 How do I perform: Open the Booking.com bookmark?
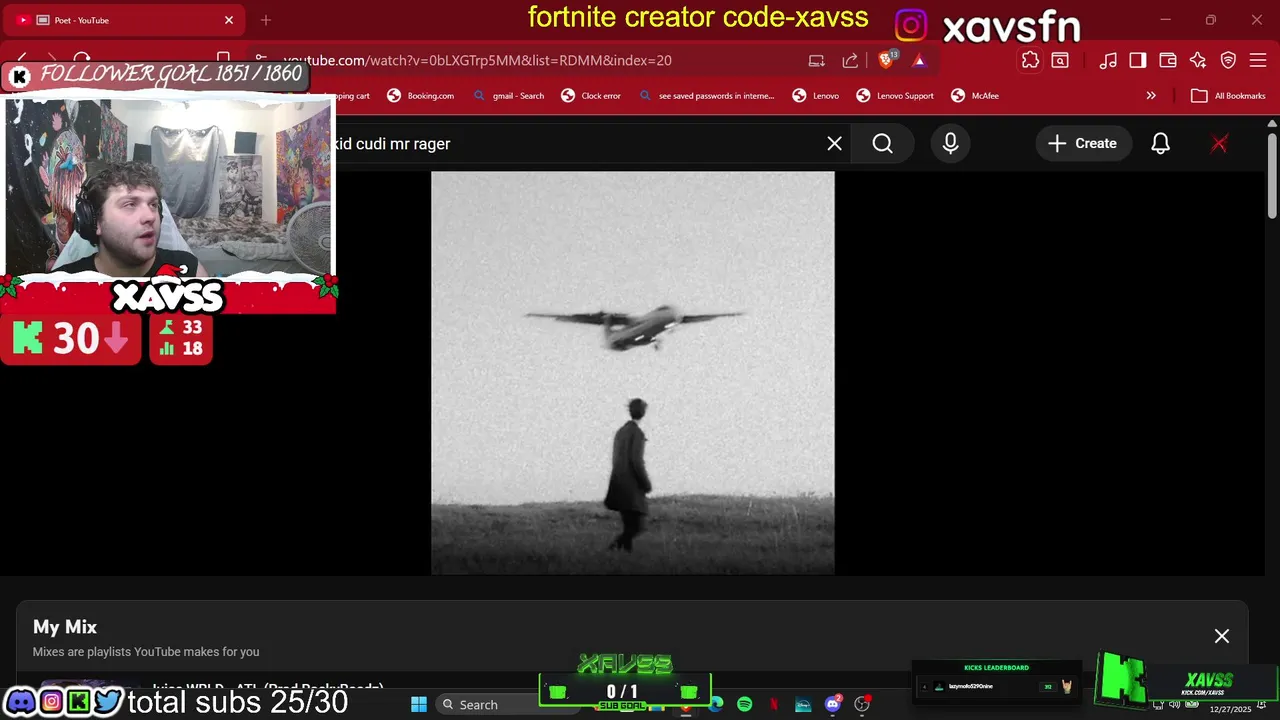point(421,96)
